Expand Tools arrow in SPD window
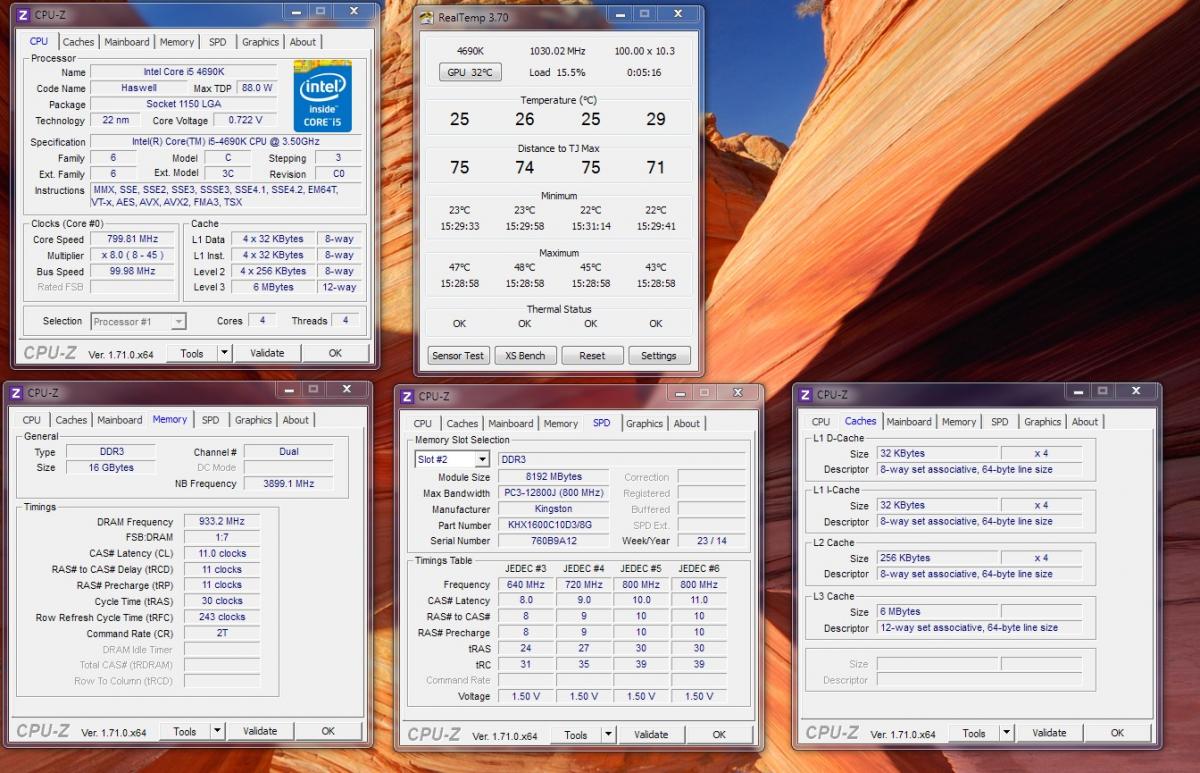This screenshot has height=773, width=1200. [x=608, y=734]
